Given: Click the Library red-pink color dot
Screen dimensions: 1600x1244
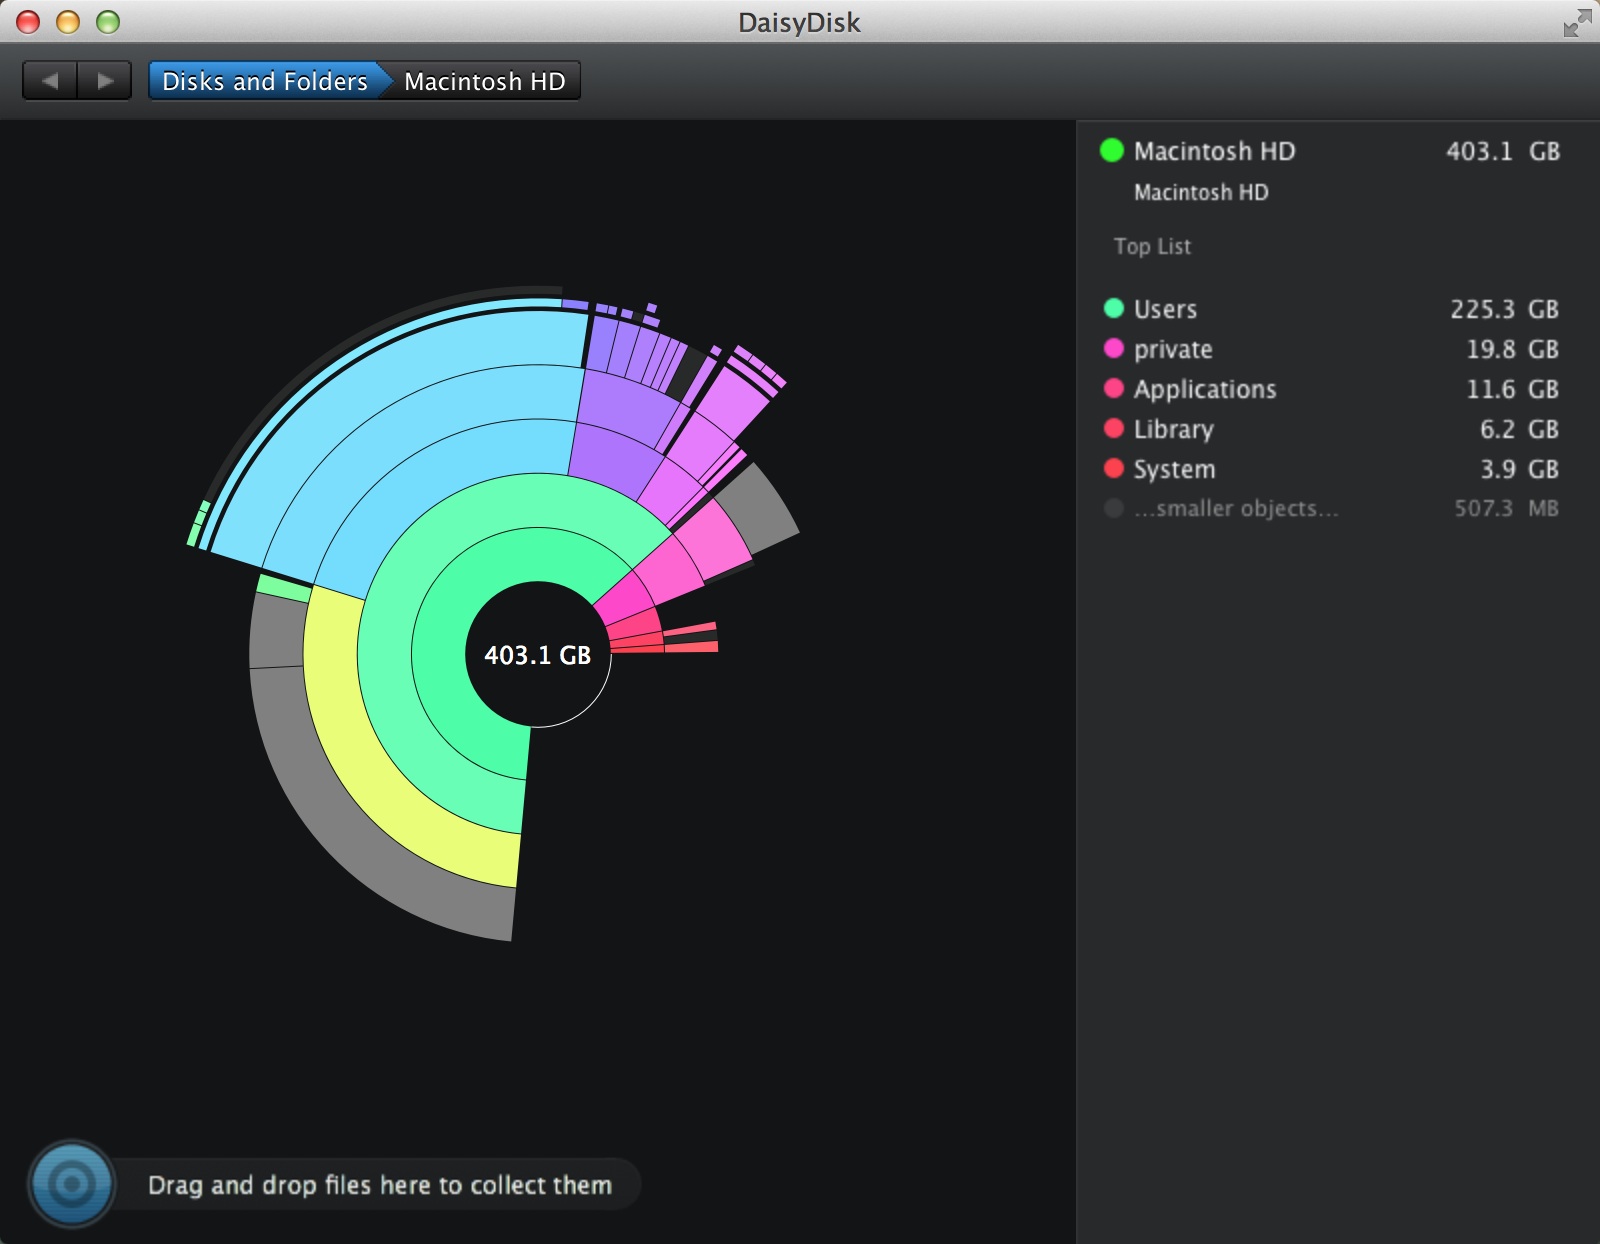Looking at the screenshot, I should (1113, 428).
